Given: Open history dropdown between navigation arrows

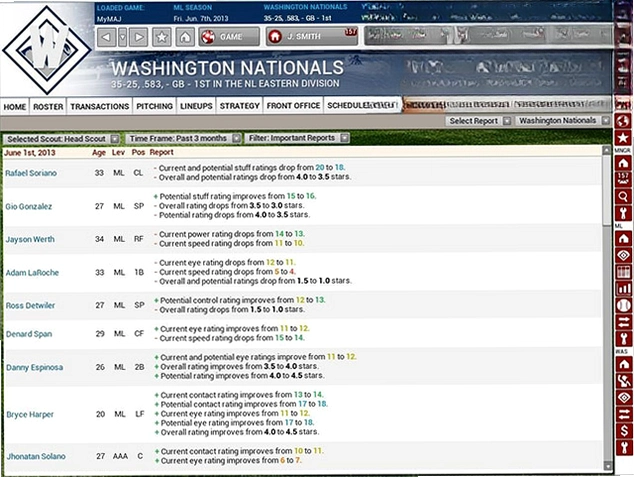Looking at the screenshot, I should (x=123, y=37).
